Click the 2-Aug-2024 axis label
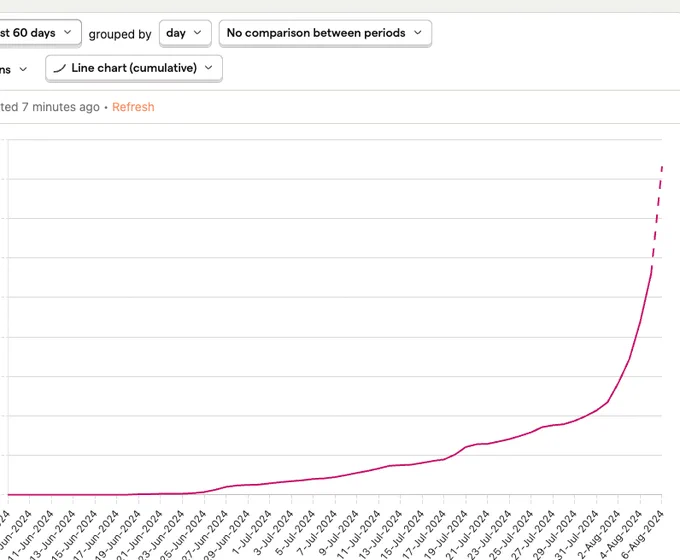The height and width of the screenshot is (560, 680). coord(599,535)
